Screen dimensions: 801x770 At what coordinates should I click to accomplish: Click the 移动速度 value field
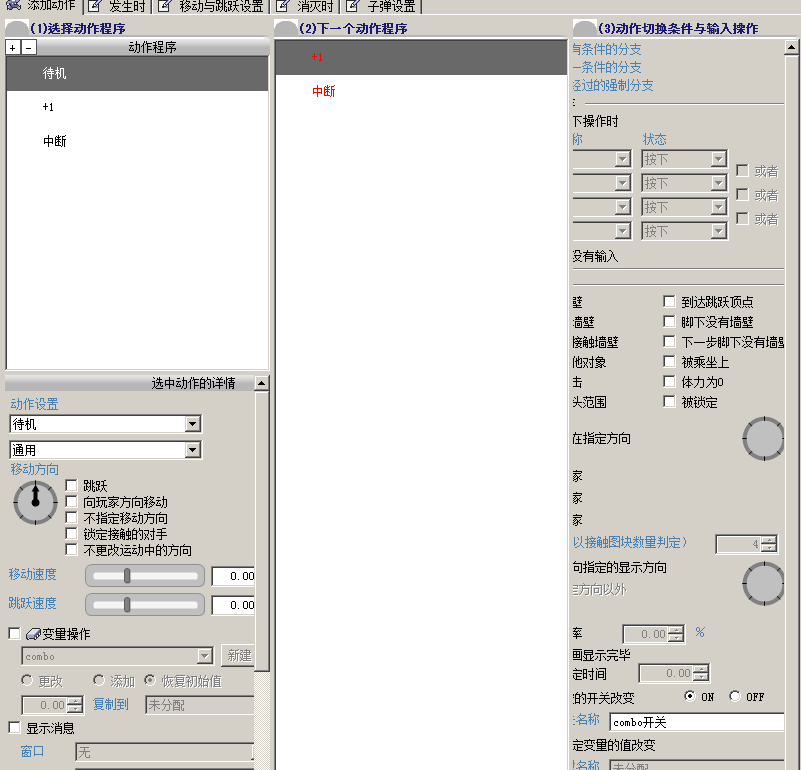point(233,576)
